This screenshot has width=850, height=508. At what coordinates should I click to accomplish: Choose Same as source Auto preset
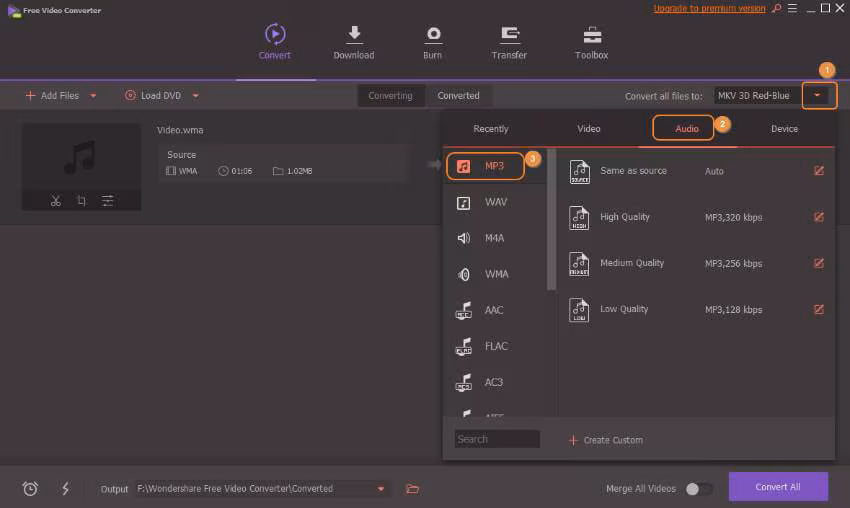(x=696, y=171)
